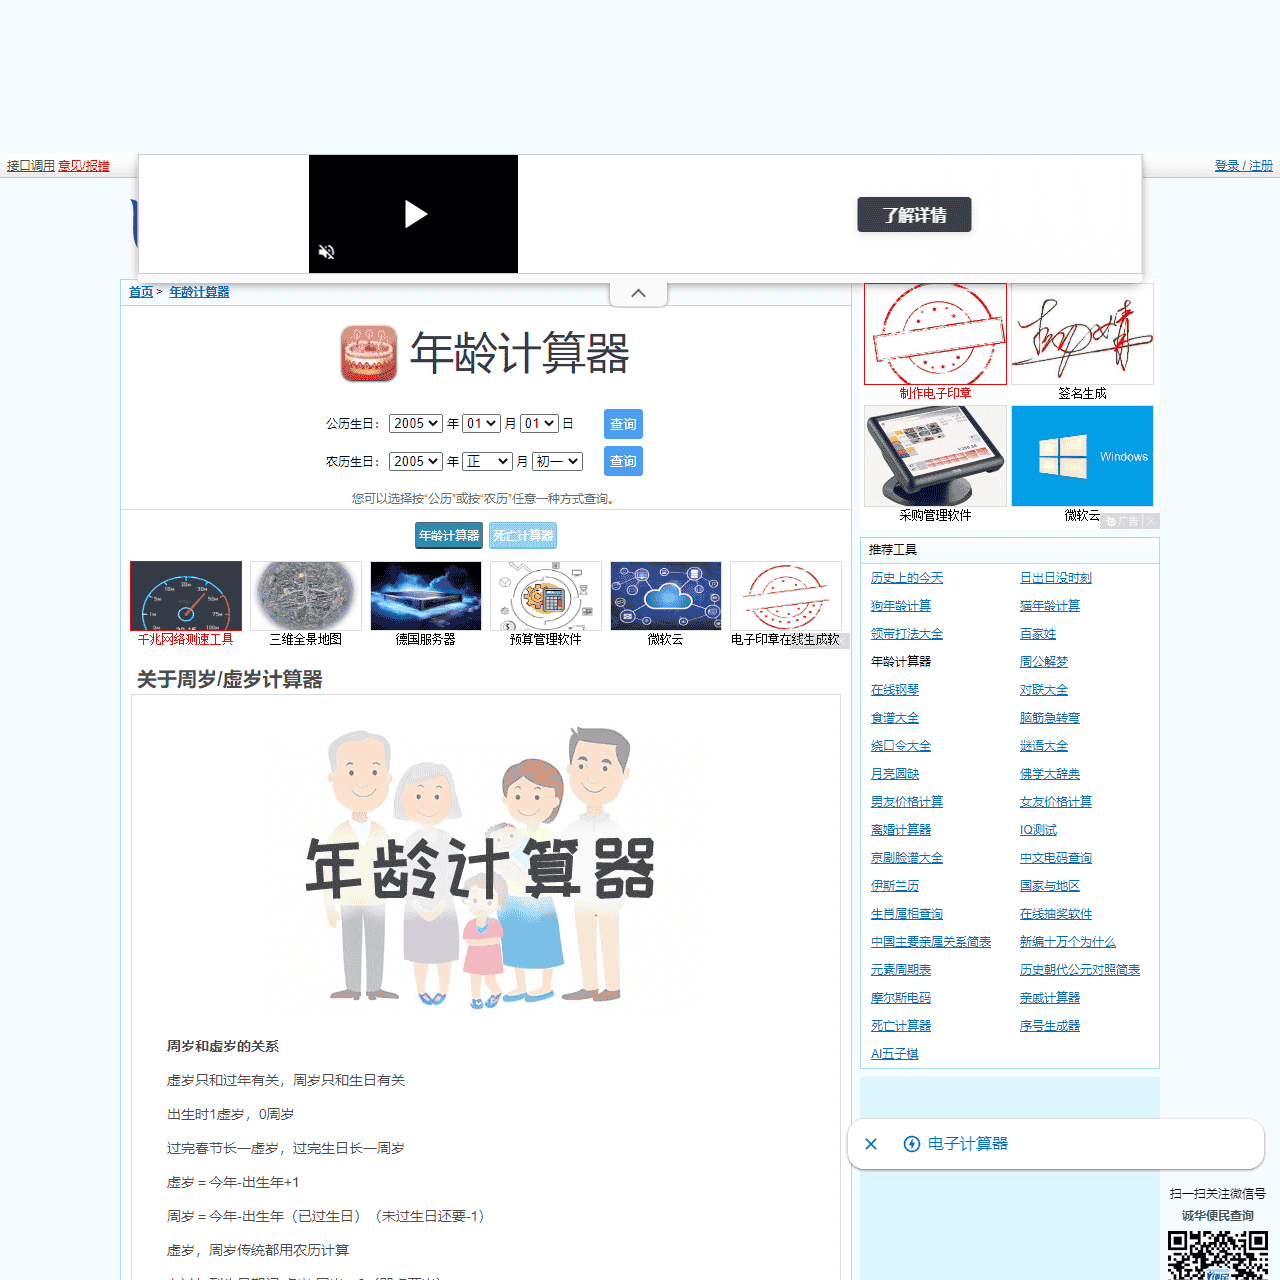Collapse the top ad banner chevron
Image resolution: width=1280 pixels, height=1280 pixels.
[x=638, y=293]
